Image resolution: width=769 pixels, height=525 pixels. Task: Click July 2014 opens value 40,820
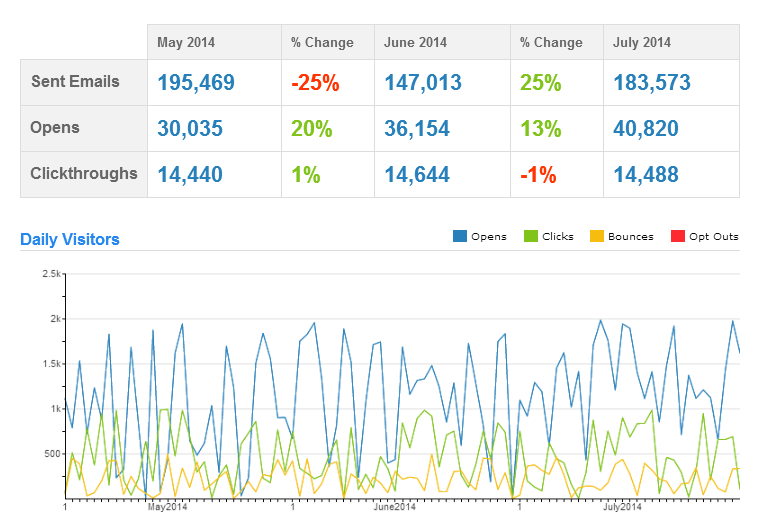[646, 129]
